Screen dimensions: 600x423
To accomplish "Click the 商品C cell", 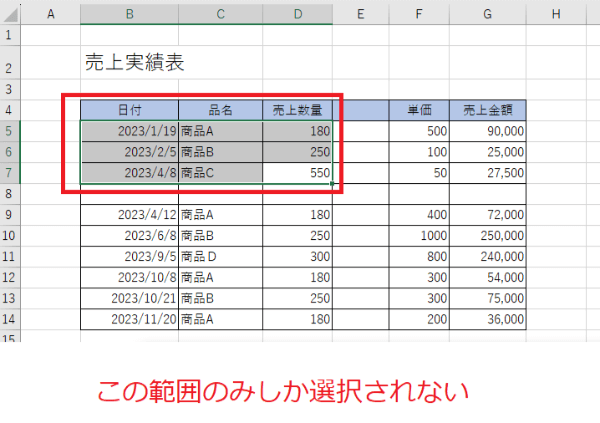I will click(220, 173).
